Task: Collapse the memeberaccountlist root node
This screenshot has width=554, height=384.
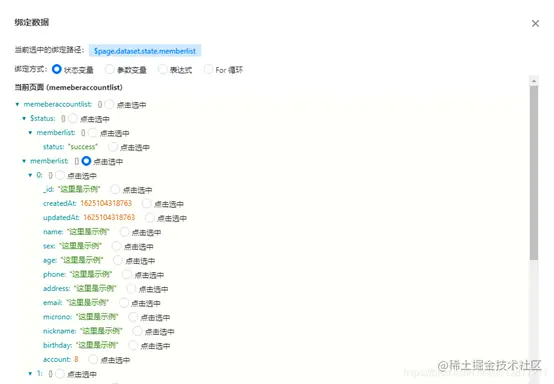Action: (17, 104)
